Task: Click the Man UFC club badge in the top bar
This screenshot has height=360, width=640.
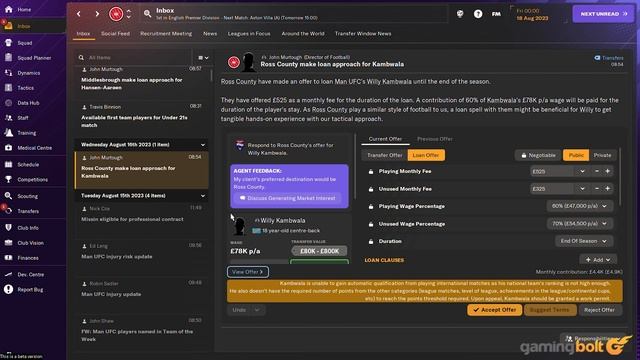Action: (x=116, y=14)
